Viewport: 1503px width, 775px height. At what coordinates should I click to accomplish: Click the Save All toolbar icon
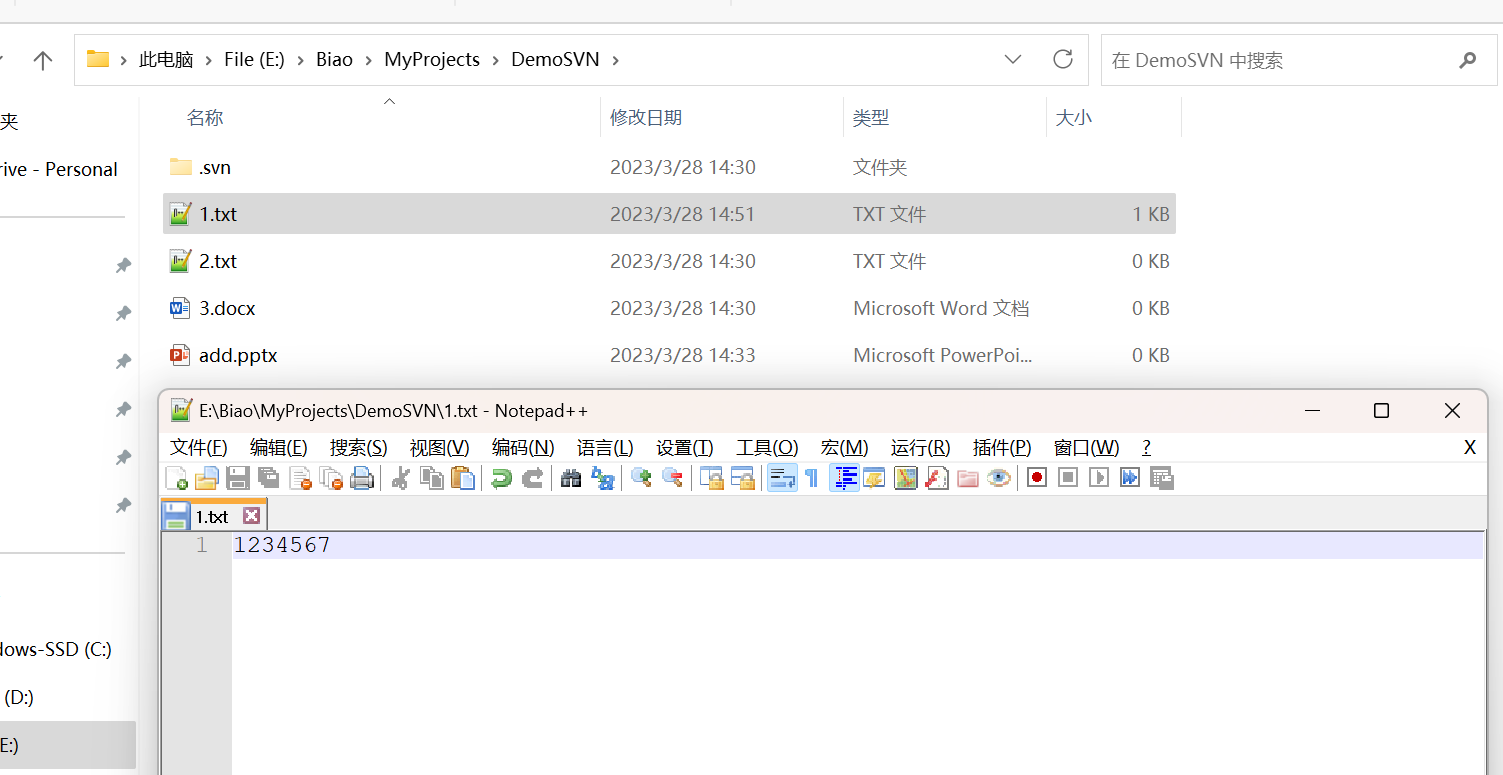tap(268, 478)
